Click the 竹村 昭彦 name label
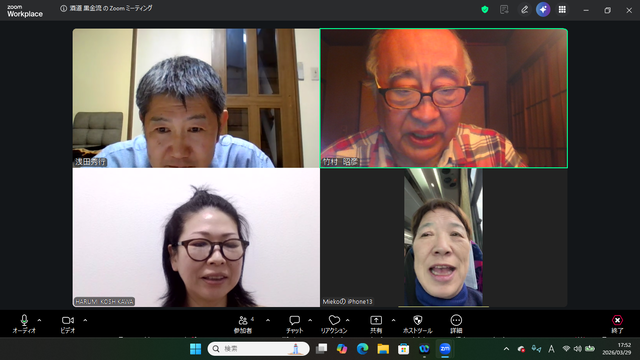Viewport: 640px width, 360px height. [x=340, y=162]
